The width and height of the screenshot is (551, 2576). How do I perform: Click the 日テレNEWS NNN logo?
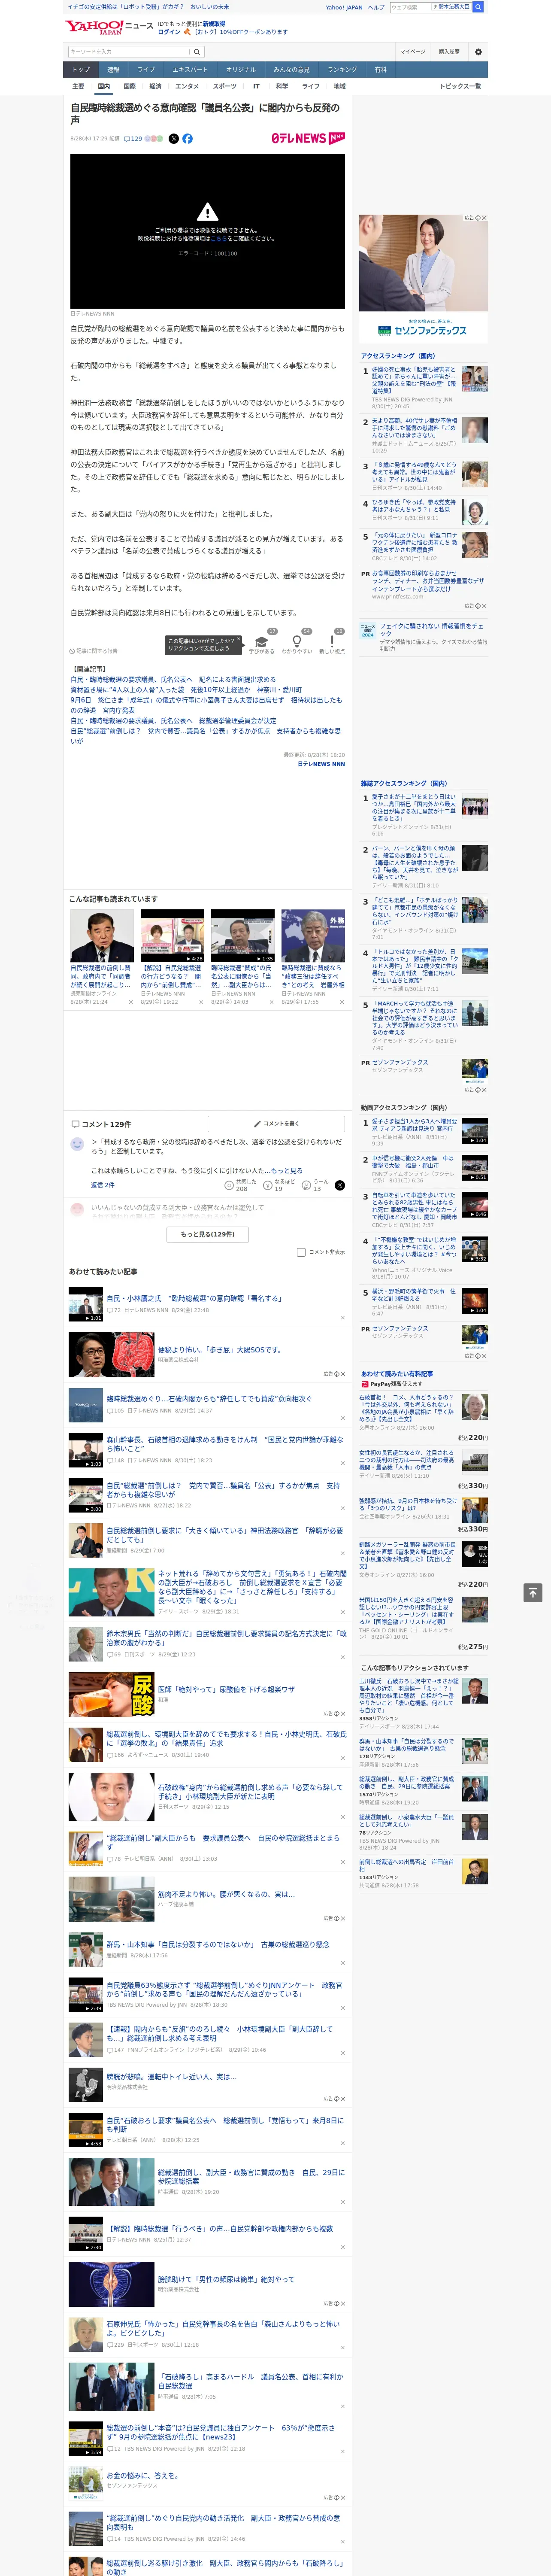click(308, 138)
